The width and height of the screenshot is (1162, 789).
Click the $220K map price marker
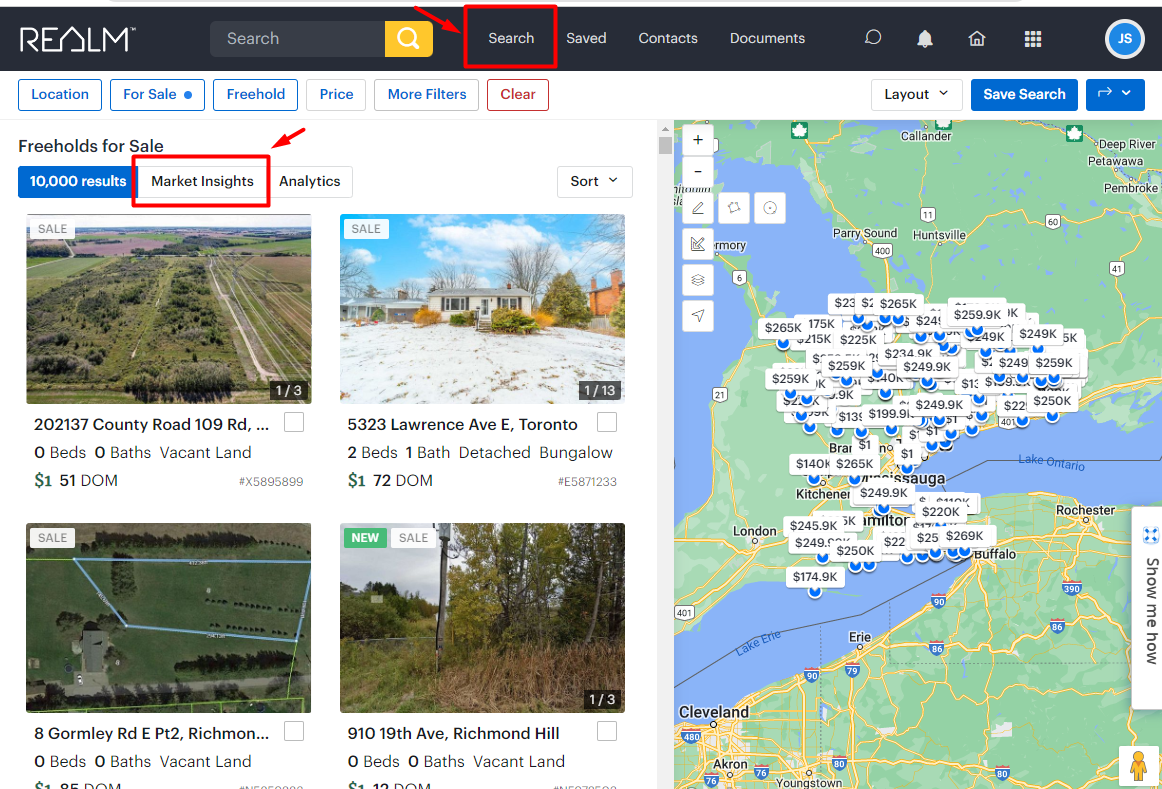tap(940, 512)
